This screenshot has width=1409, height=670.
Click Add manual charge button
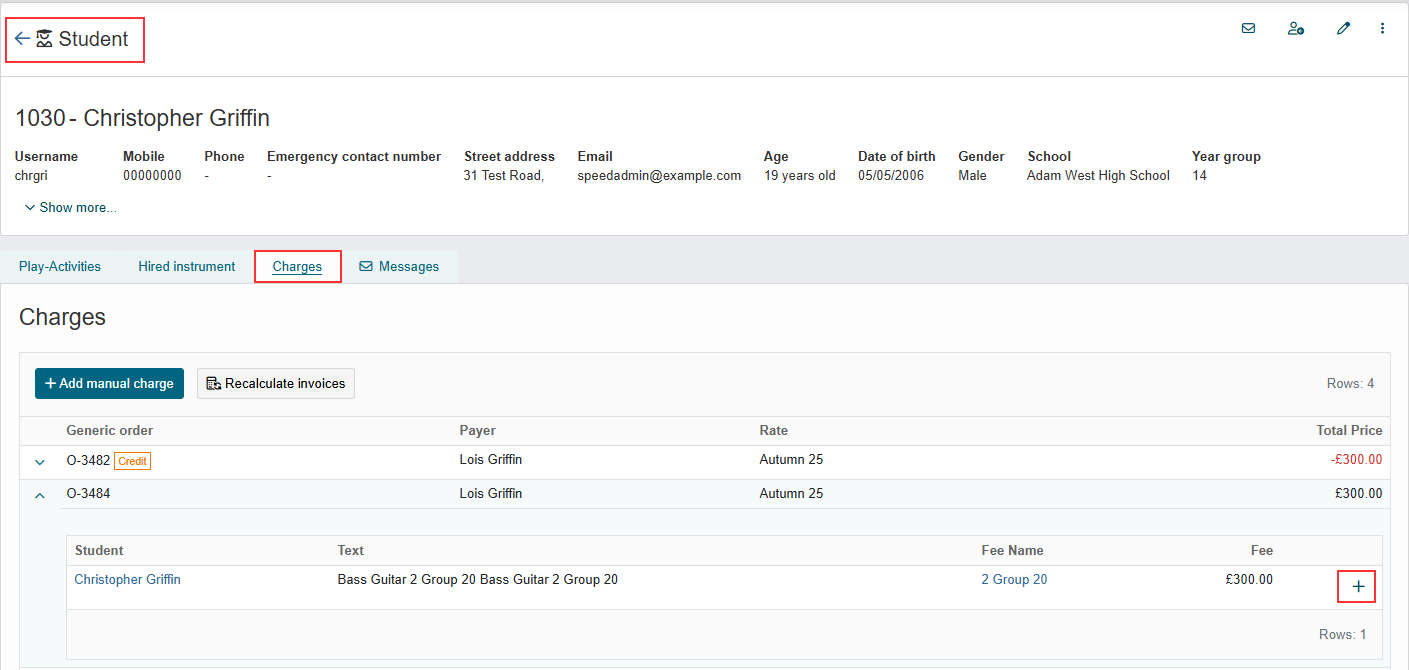[109, 383]
